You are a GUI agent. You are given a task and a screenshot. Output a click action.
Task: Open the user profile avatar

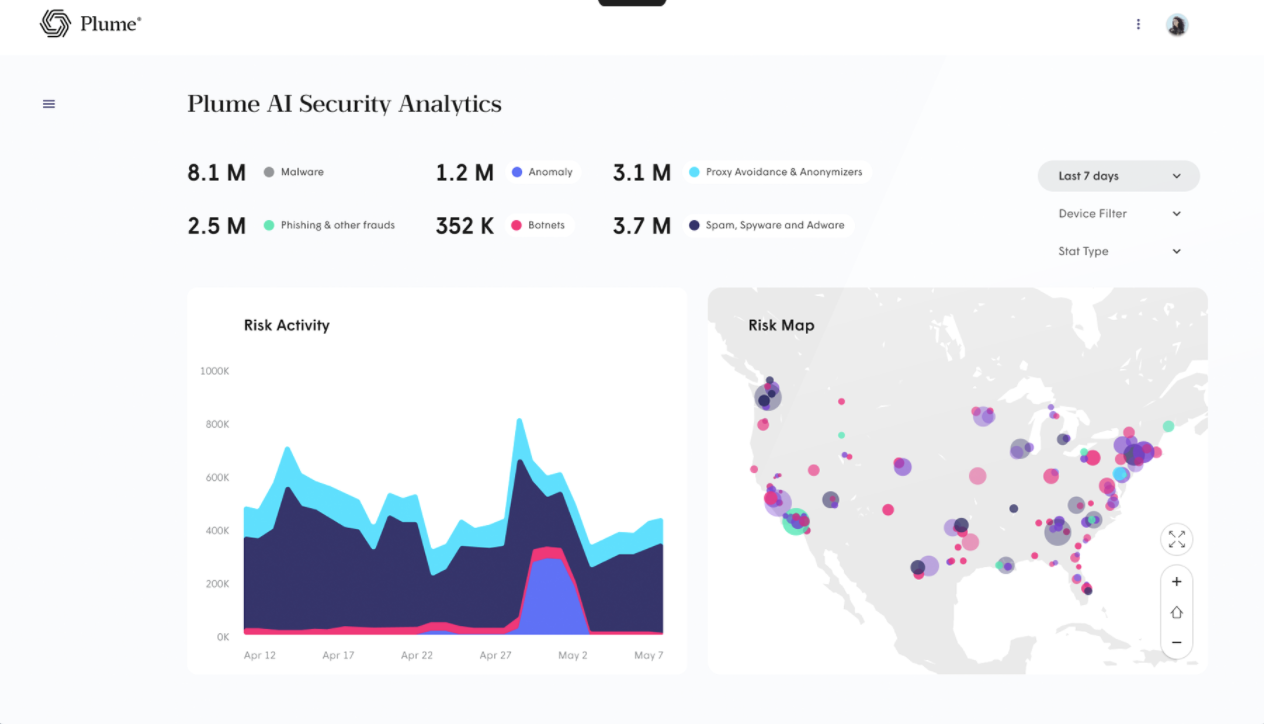(1177, 25)
